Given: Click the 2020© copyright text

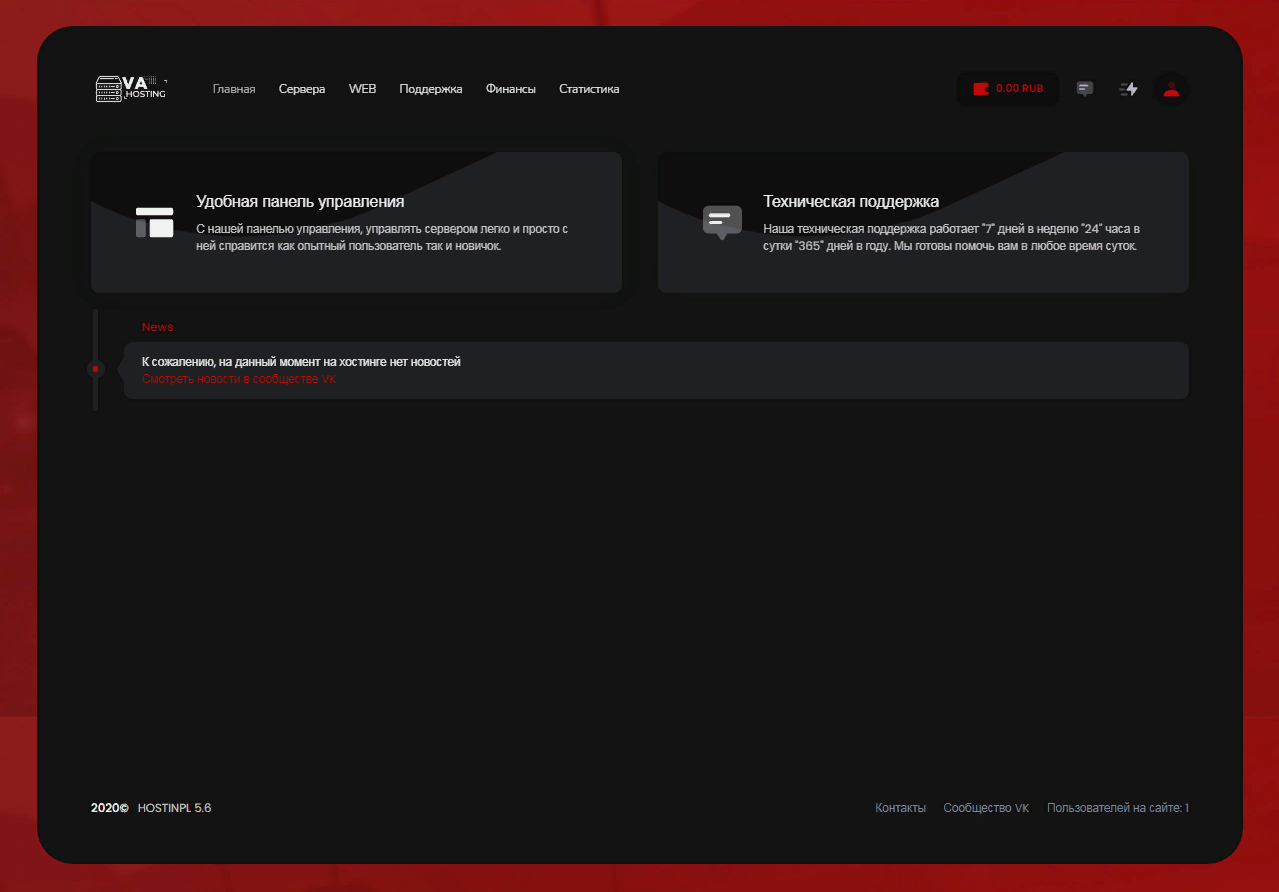Looking at the screenshot, I should pyautogui.click(x=110, y=808).
